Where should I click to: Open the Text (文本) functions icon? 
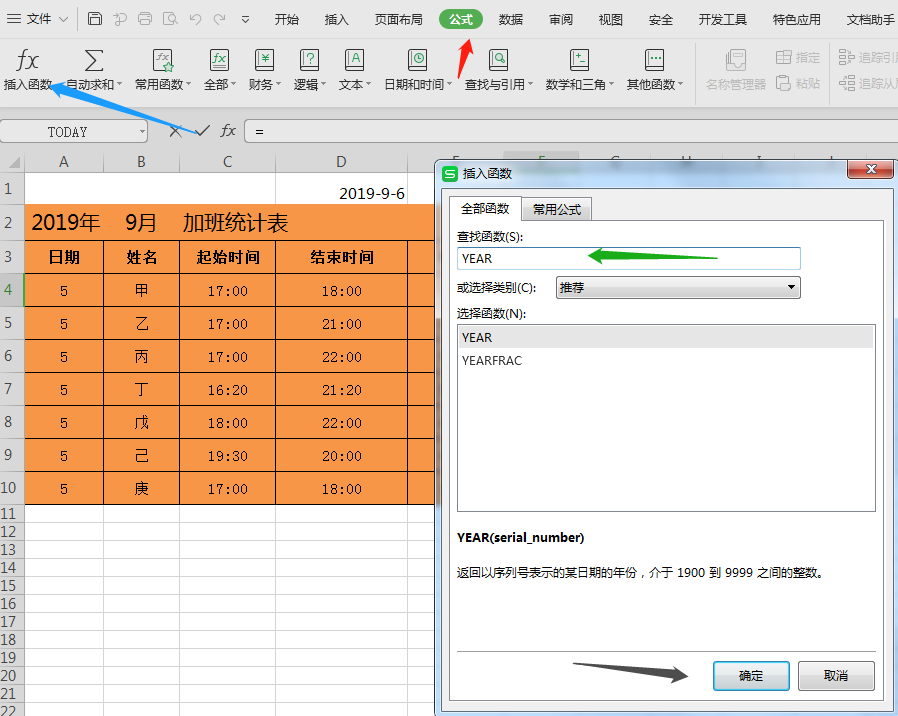pyautogui.click(x=355, y=60)
